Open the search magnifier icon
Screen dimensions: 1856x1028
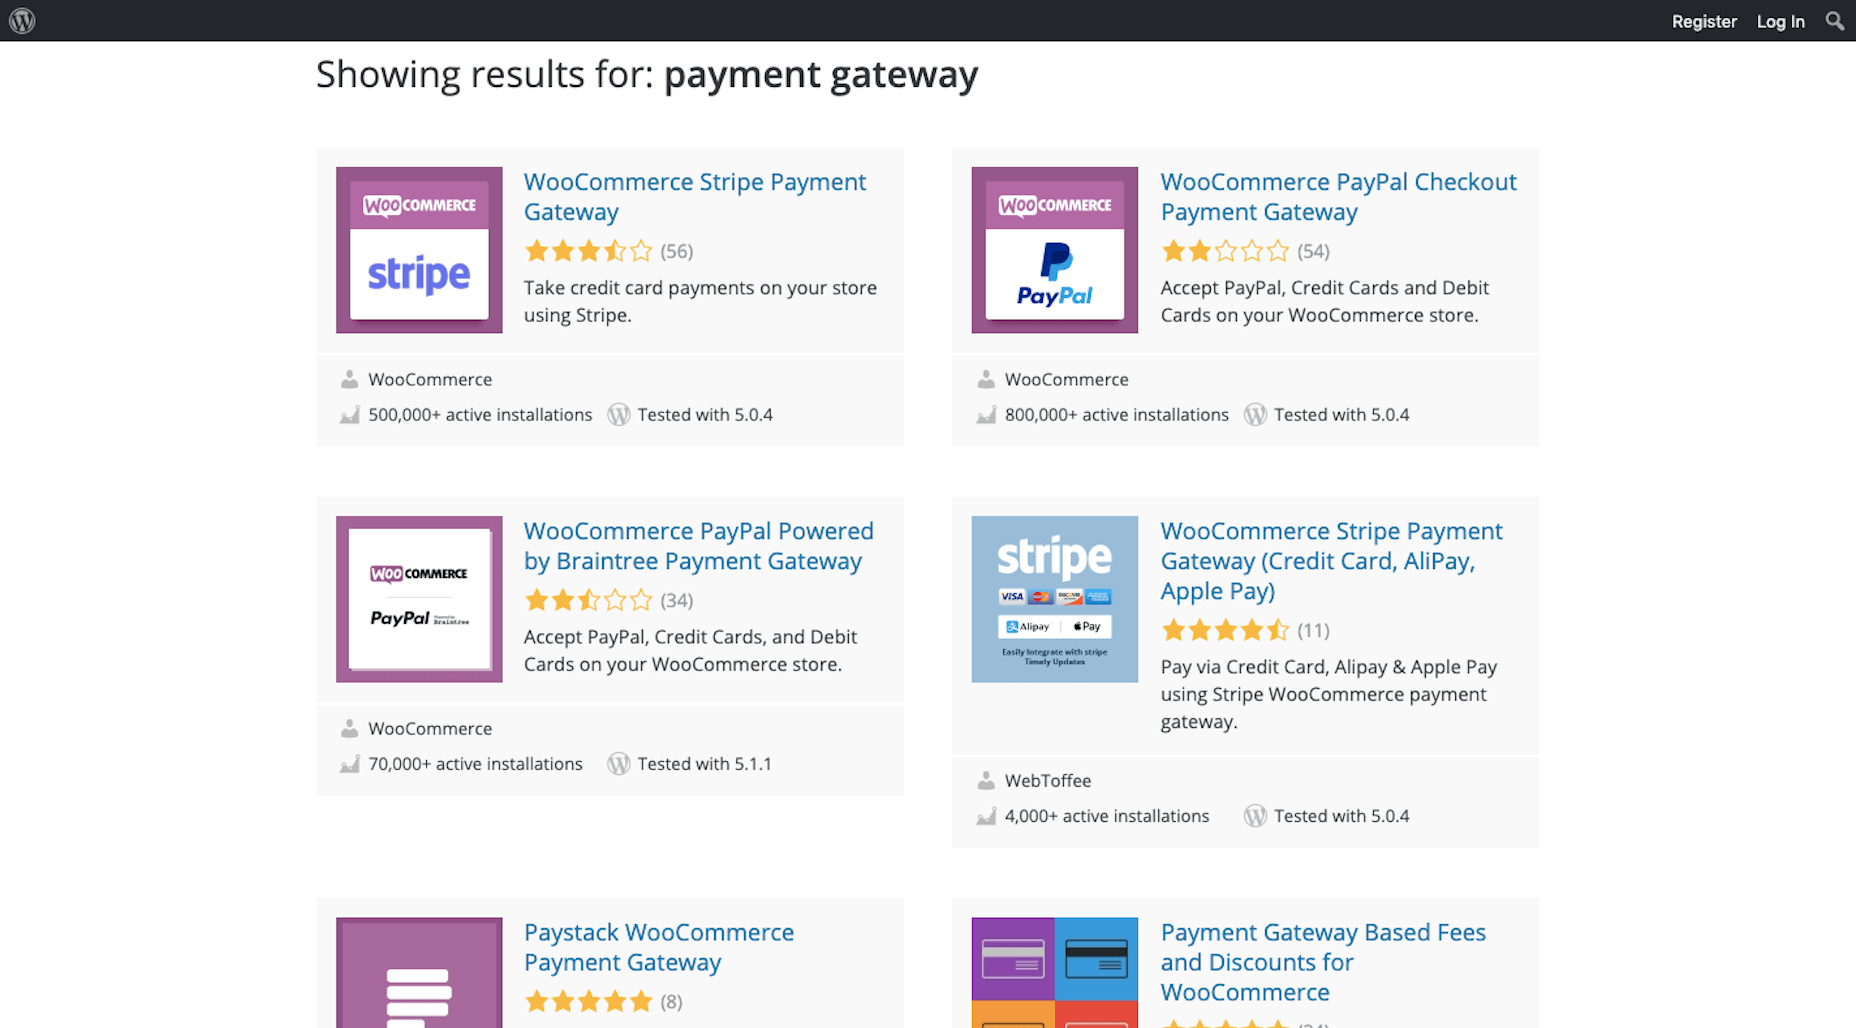tap(1834, 21)
